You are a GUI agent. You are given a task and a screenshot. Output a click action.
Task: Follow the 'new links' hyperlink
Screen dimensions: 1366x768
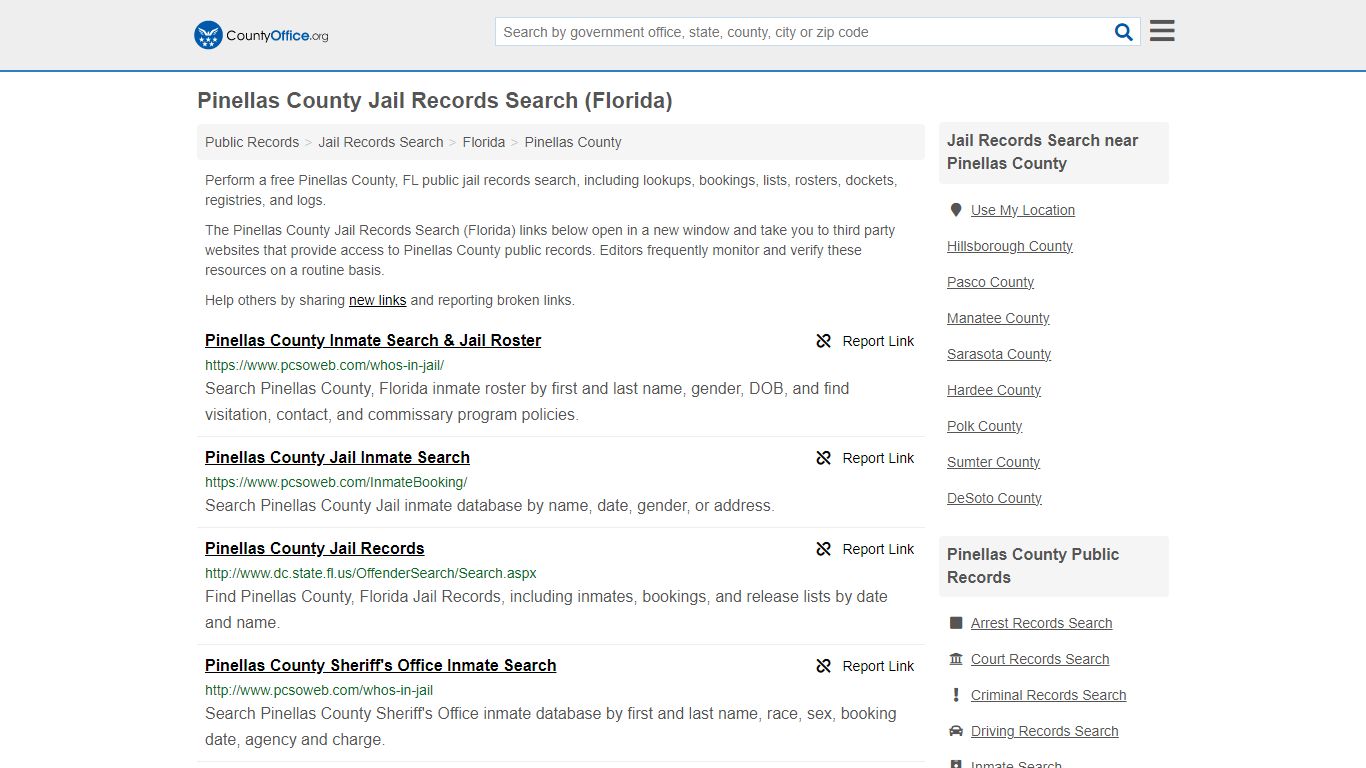pos(378,300)
